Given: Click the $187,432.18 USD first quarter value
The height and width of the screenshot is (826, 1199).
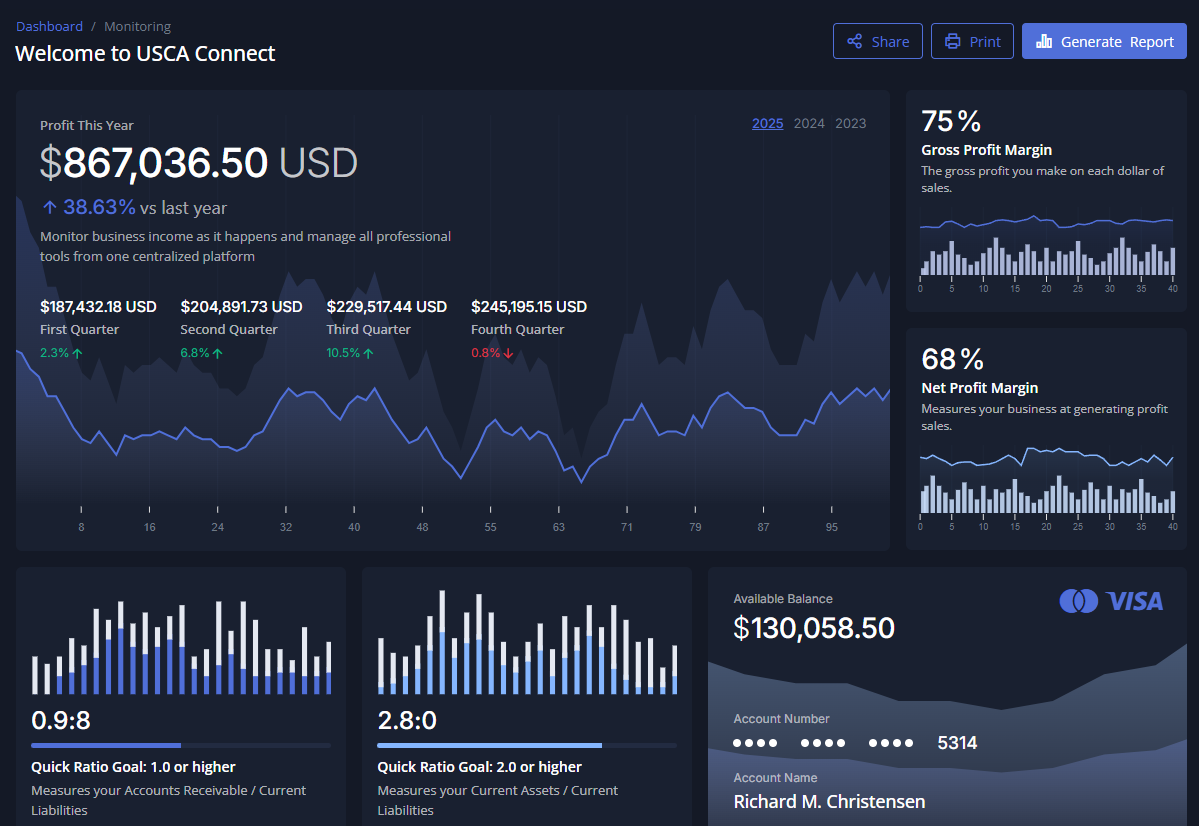Looking at the screenshot, I should pyautogui.click(x=98, y=307).
